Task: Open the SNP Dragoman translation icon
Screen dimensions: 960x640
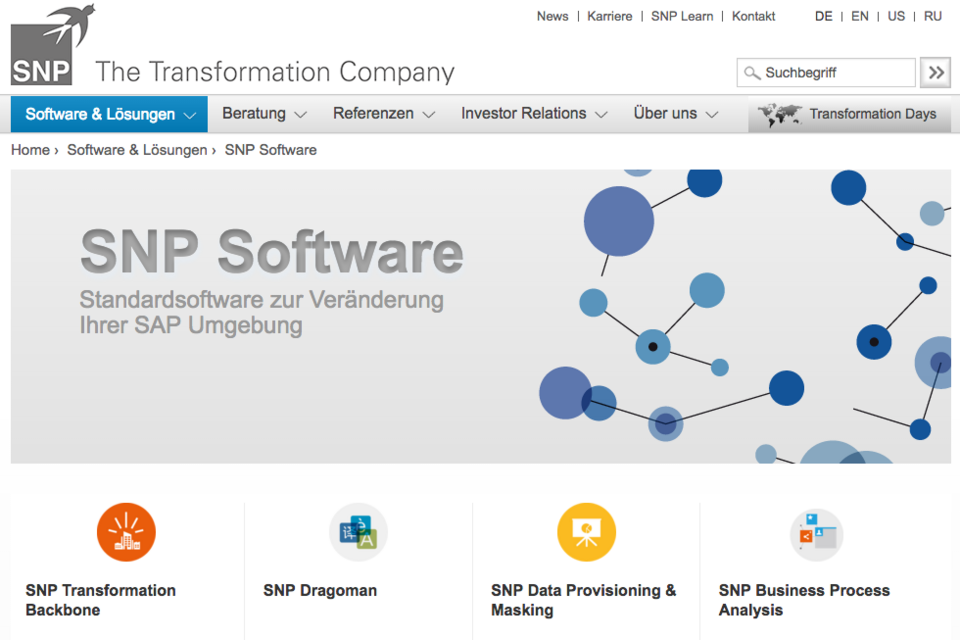Action: 359,532
